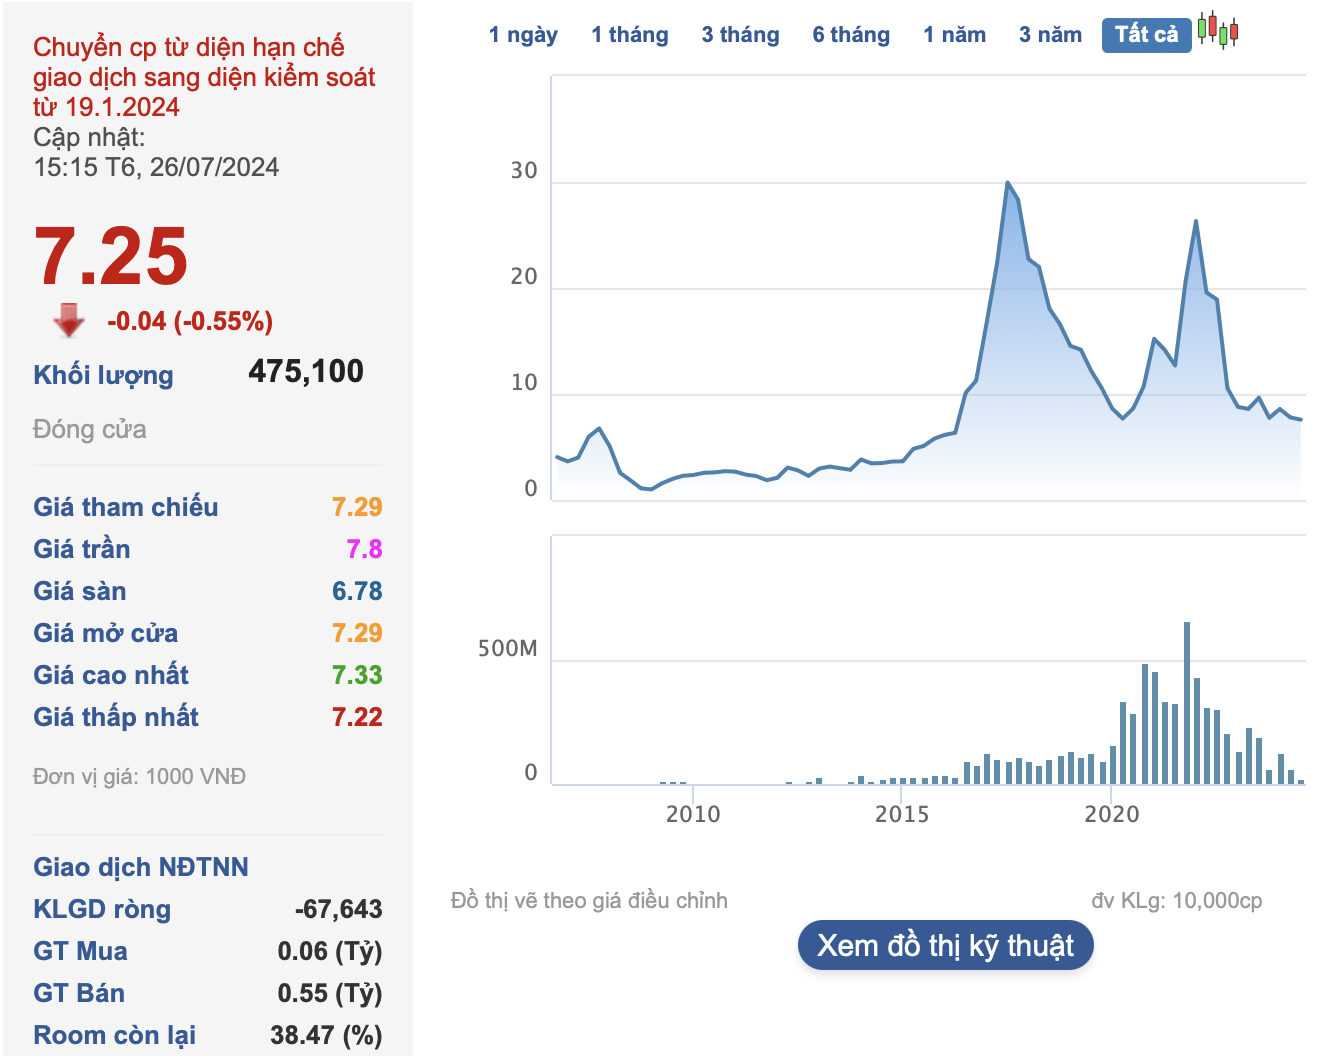Click the update timestamp 15:15 T6, 26/07/2024
Image resolution: width=1320 pixels, height=1060 pixels.
coord(156,167)
